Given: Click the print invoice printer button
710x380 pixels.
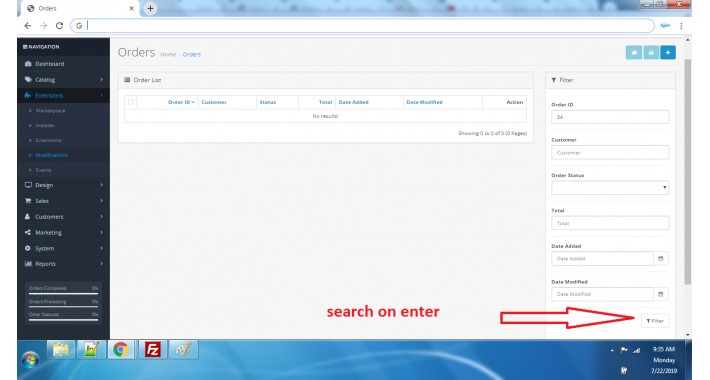Looking at the screenshot, I should [651, 53].
